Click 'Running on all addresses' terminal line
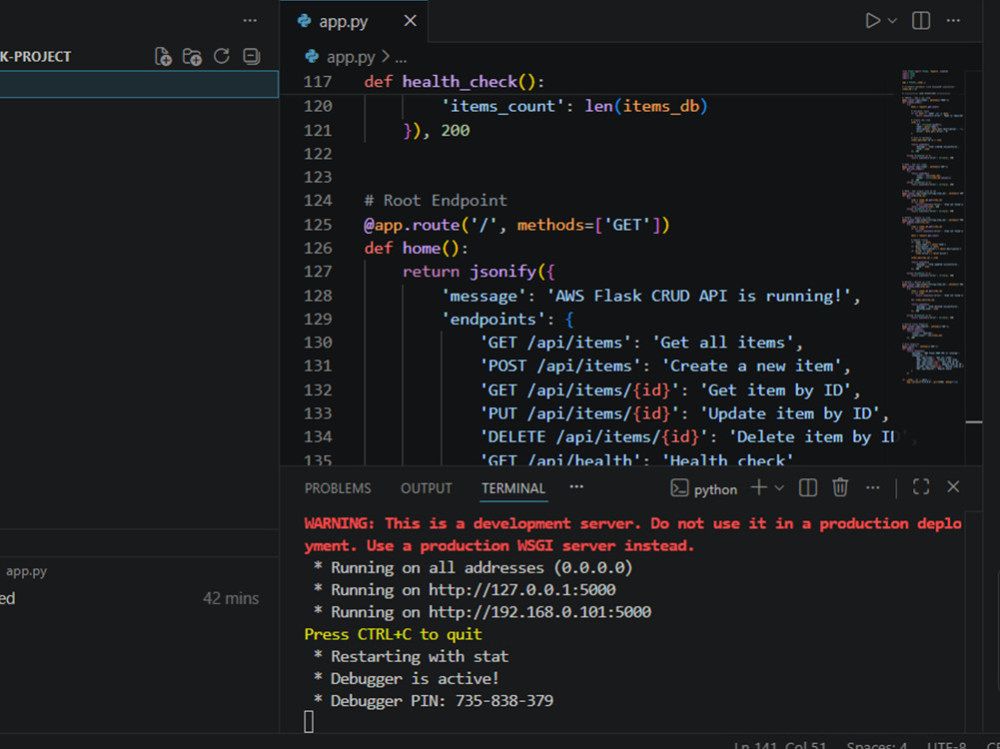 pos(473,568)
